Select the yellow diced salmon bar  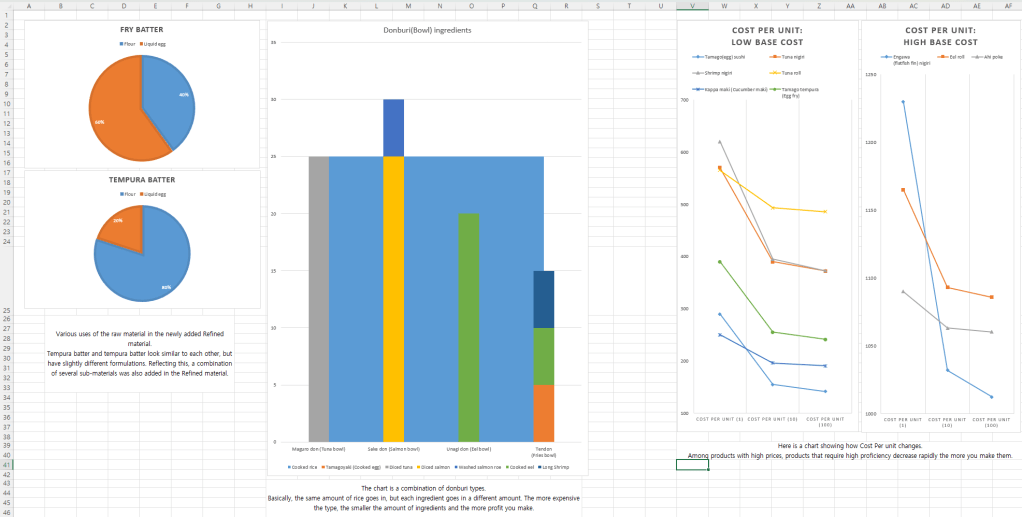coord(393,298)
